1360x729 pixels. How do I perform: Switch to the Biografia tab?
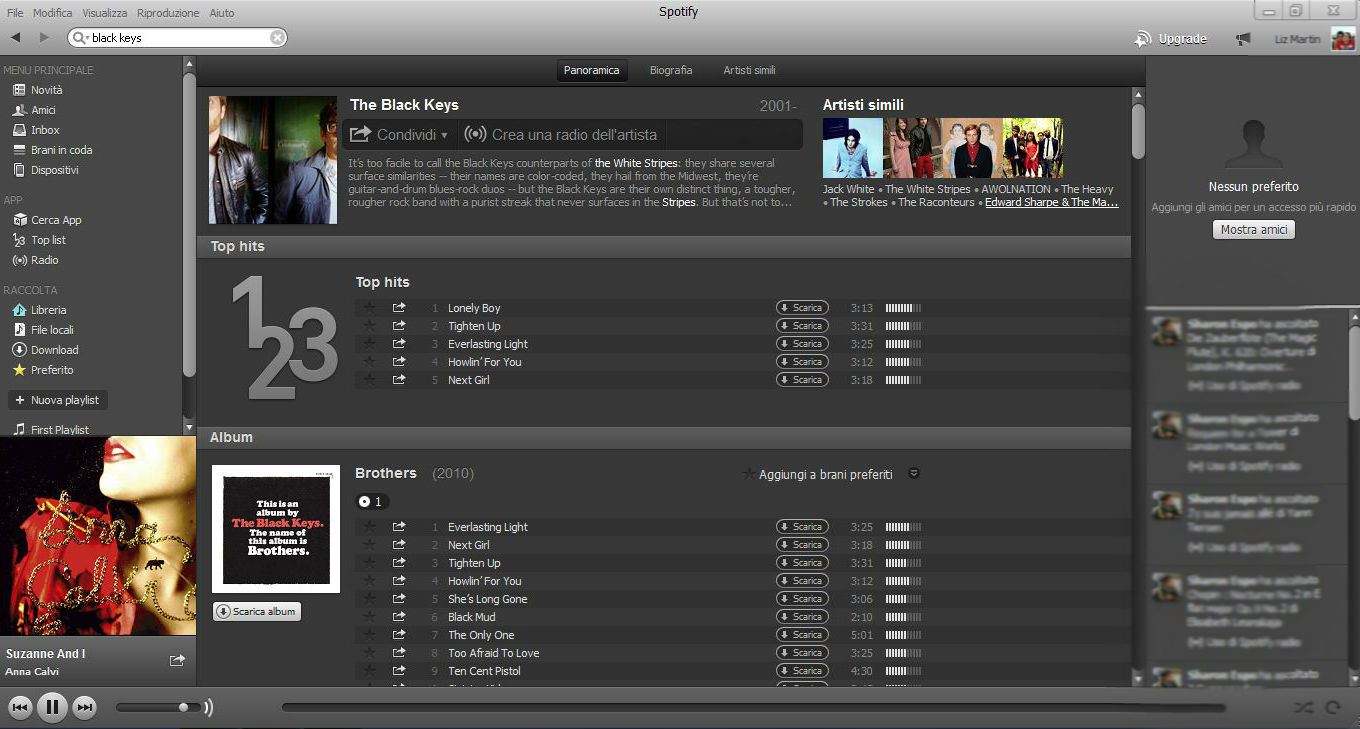pyautogui.click(x=671, y=70)
